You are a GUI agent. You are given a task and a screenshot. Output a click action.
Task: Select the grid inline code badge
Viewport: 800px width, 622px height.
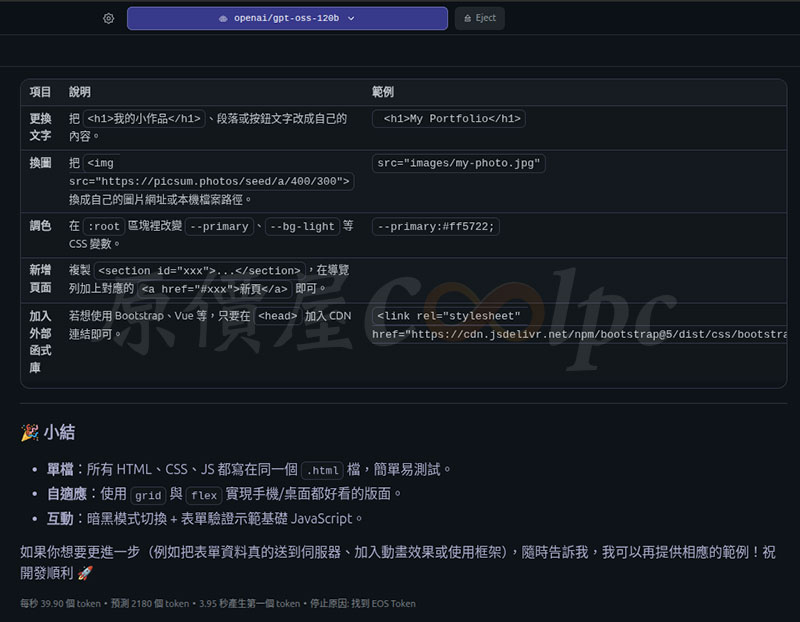[x=148, y=495]
